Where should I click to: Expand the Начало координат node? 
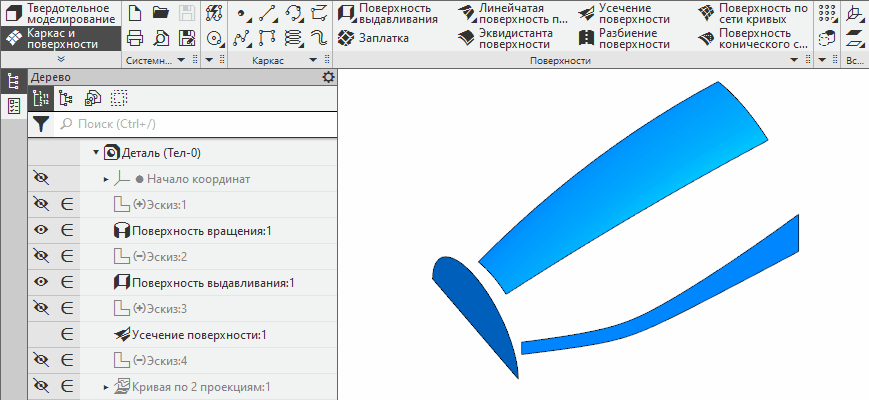click(x=106, y=178)
